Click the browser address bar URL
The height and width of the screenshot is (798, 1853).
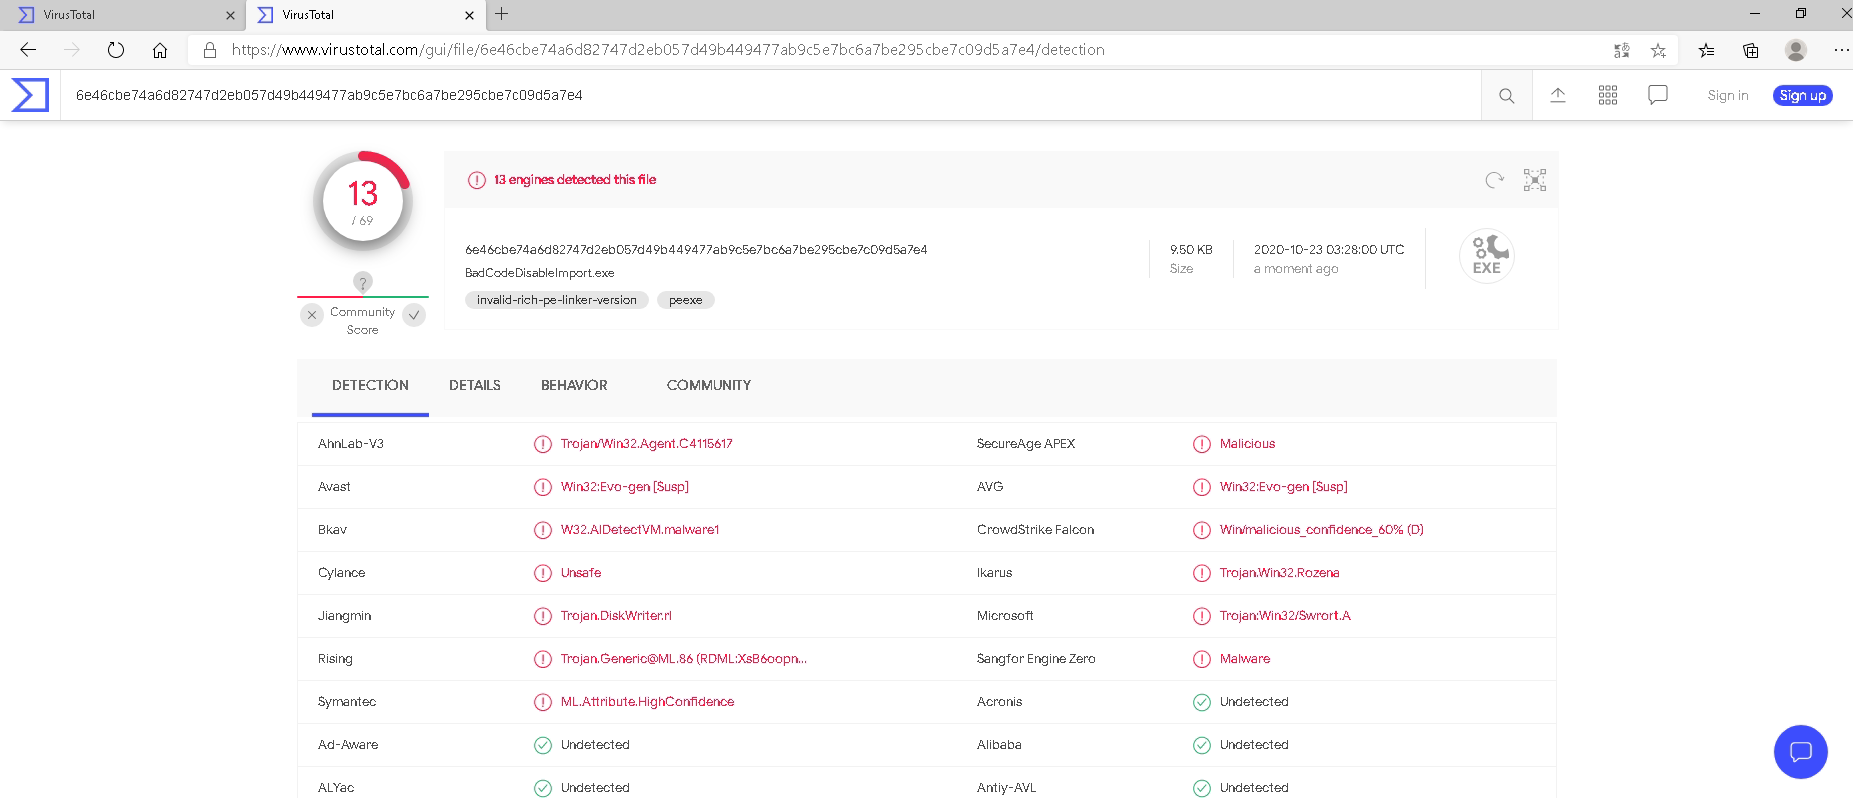pyautogui.click(x=668, y=50)
